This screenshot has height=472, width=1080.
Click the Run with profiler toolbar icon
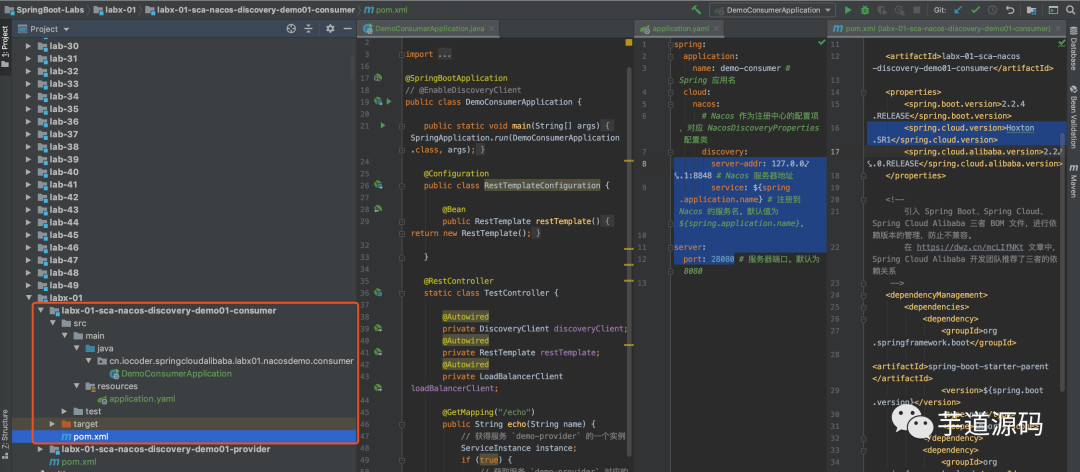pyautogui.click(x=899, y=10)
